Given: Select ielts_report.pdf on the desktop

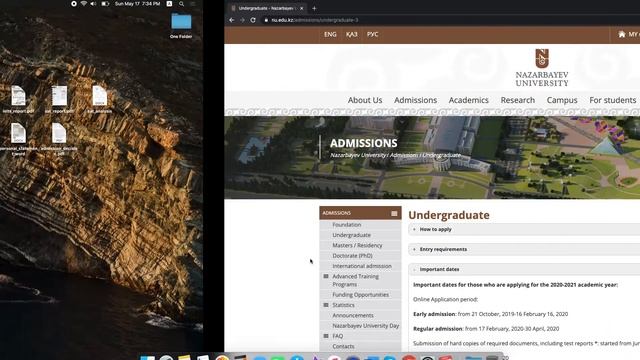Looking at the screenshot, I should pyautogui.click(x=18, y=99).
